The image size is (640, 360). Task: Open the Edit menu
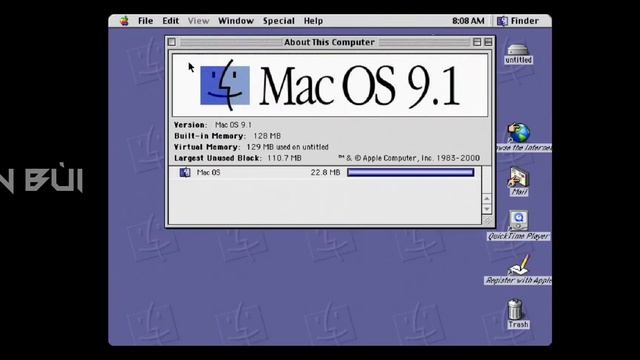[171, 21]
